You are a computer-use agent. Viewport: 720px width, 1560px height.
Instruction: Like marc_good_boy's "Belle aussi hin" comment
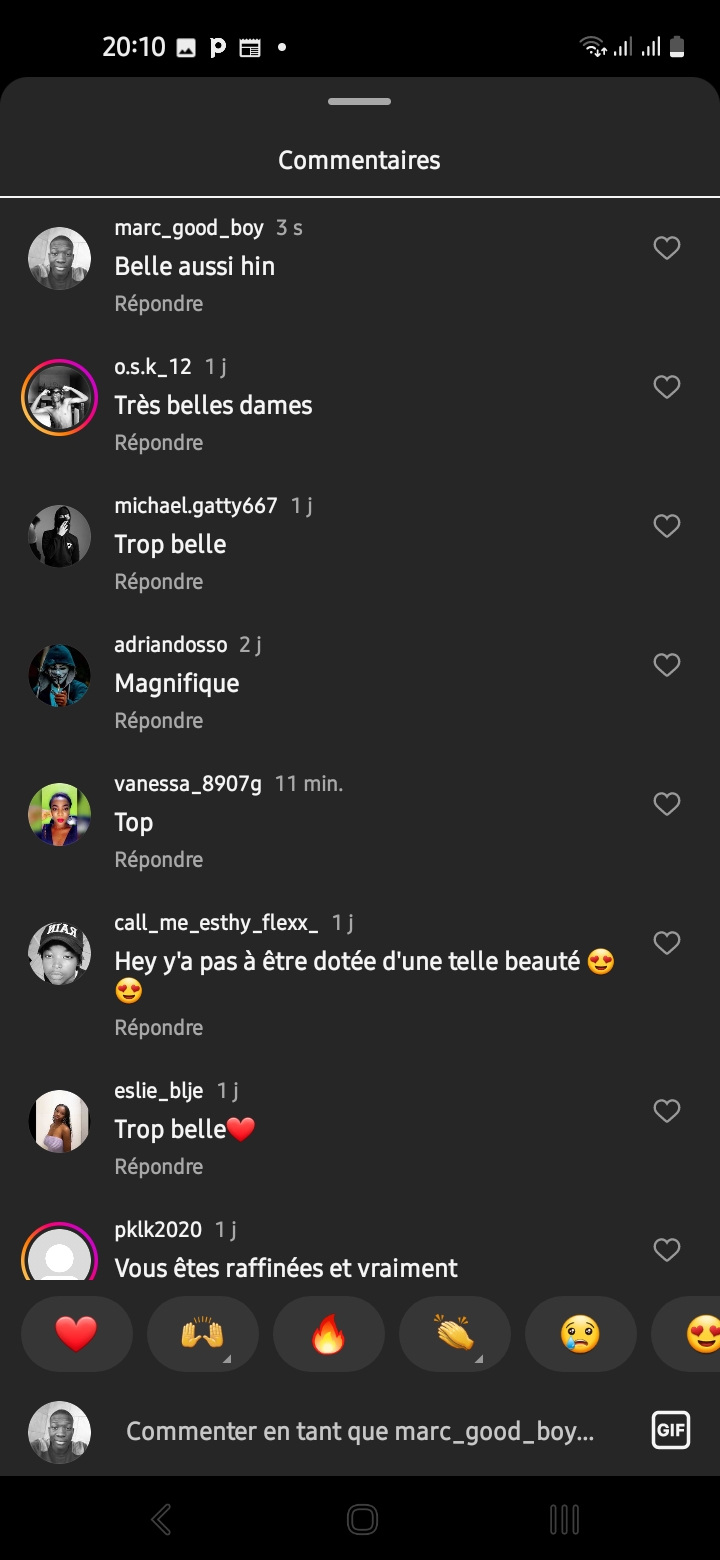coord(666,248)
